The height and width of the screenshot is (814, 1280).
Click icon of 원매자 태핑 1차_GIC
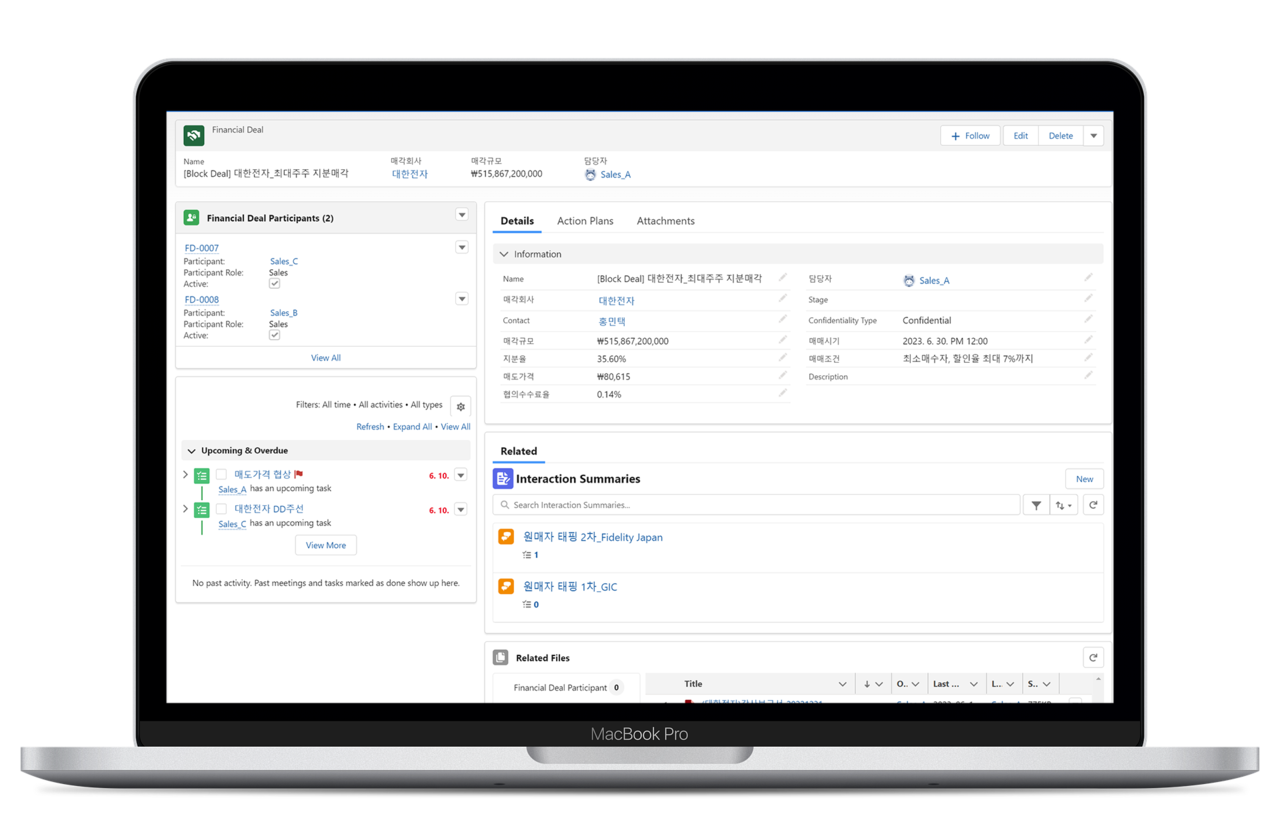507,587
